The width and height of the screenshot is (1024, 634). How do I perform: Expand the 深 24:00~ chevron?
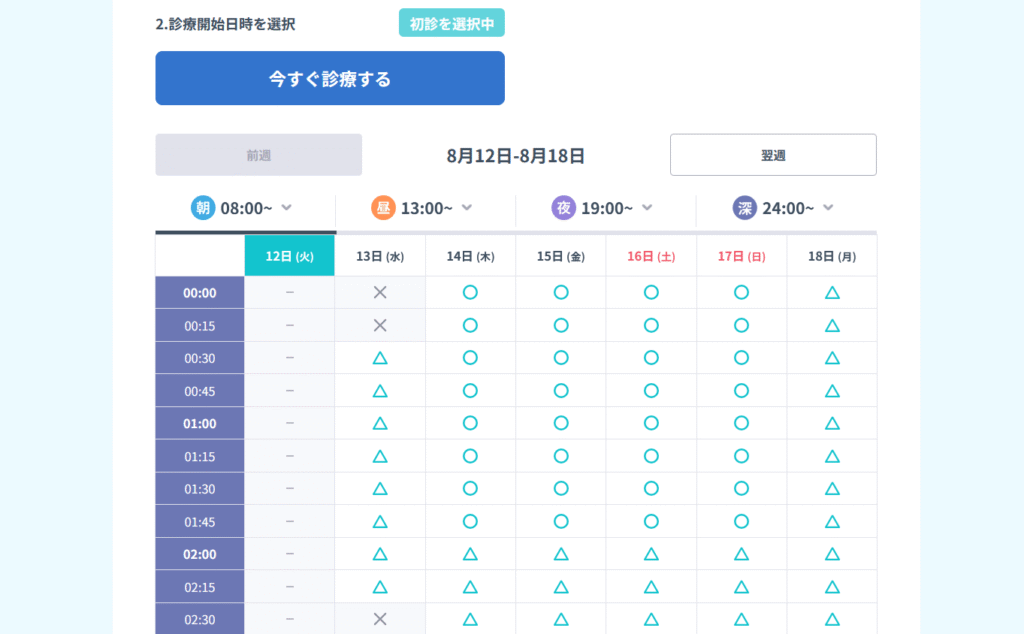[x=828, y=208]
